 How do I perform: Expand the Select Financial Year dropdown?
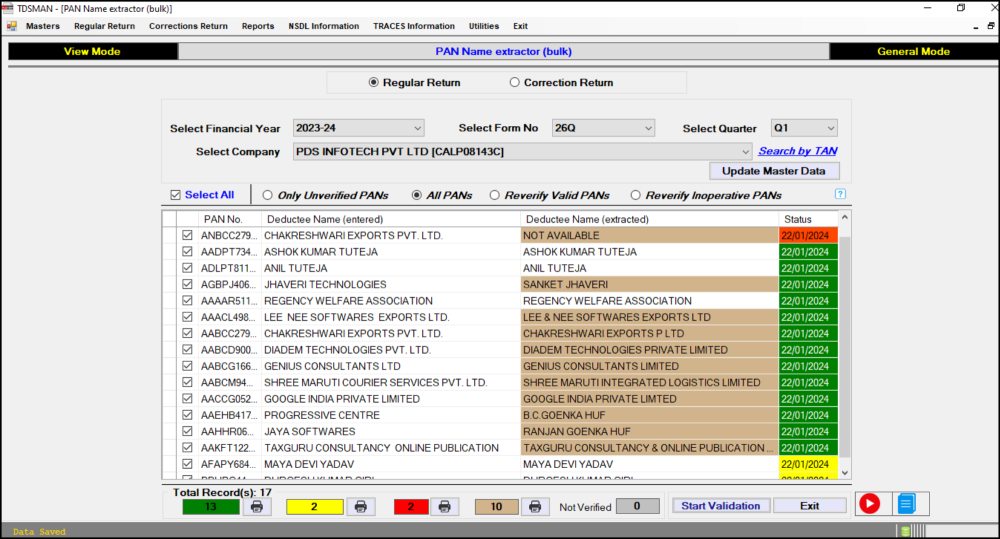417,128
